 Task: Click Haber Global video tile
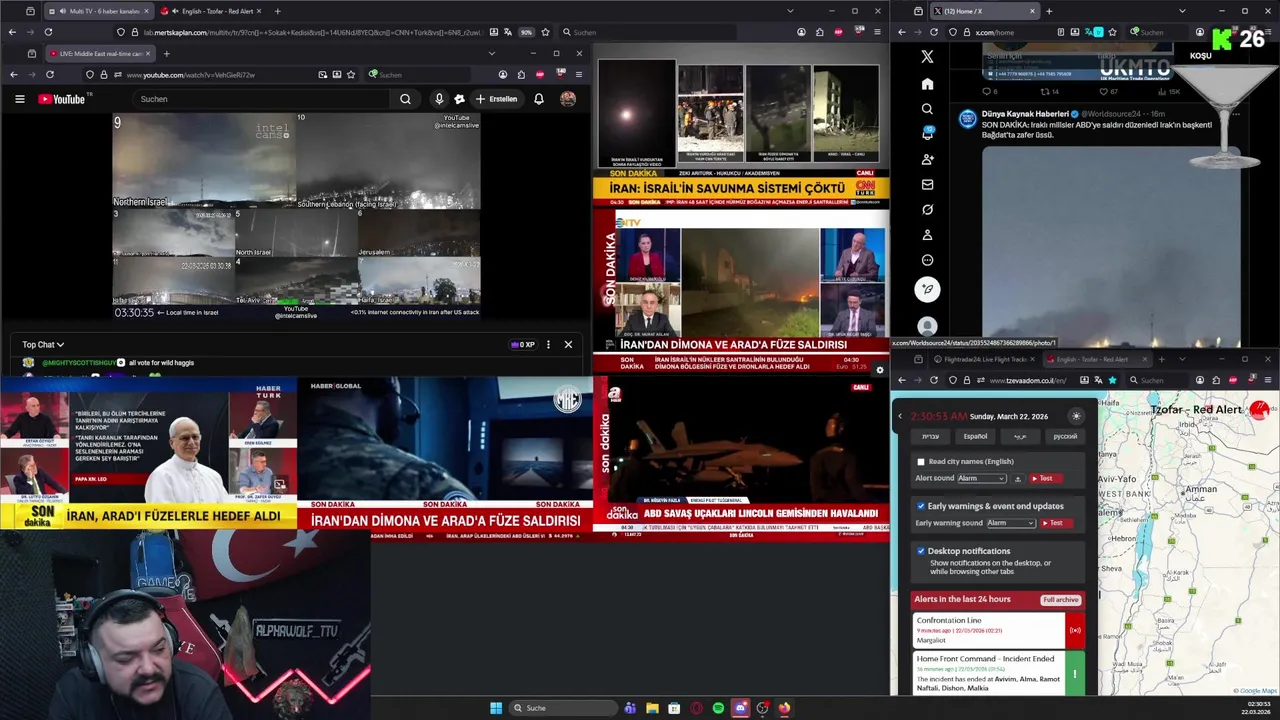pos(445,458)
